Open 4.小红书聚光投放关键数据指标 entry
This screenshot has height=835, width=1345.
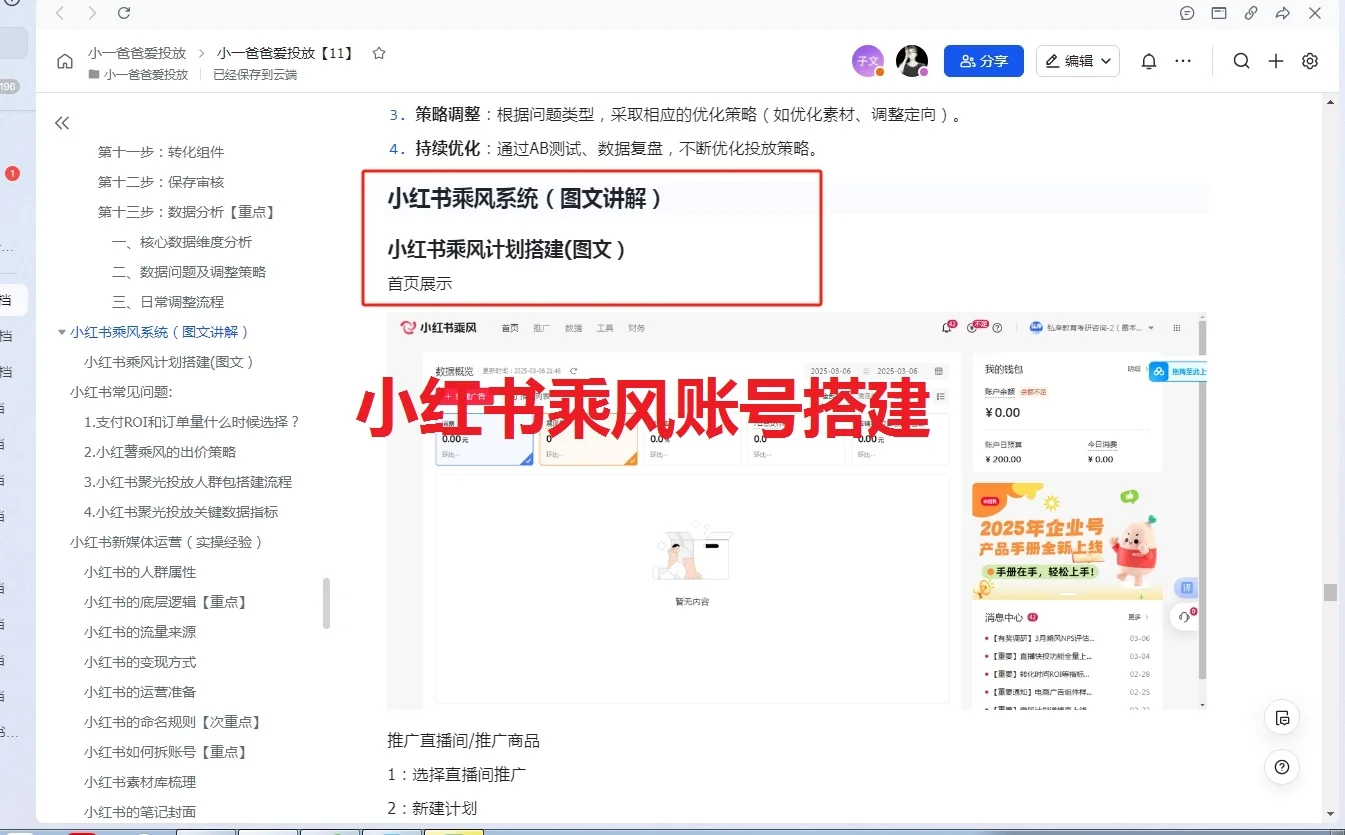coord(181,512)
